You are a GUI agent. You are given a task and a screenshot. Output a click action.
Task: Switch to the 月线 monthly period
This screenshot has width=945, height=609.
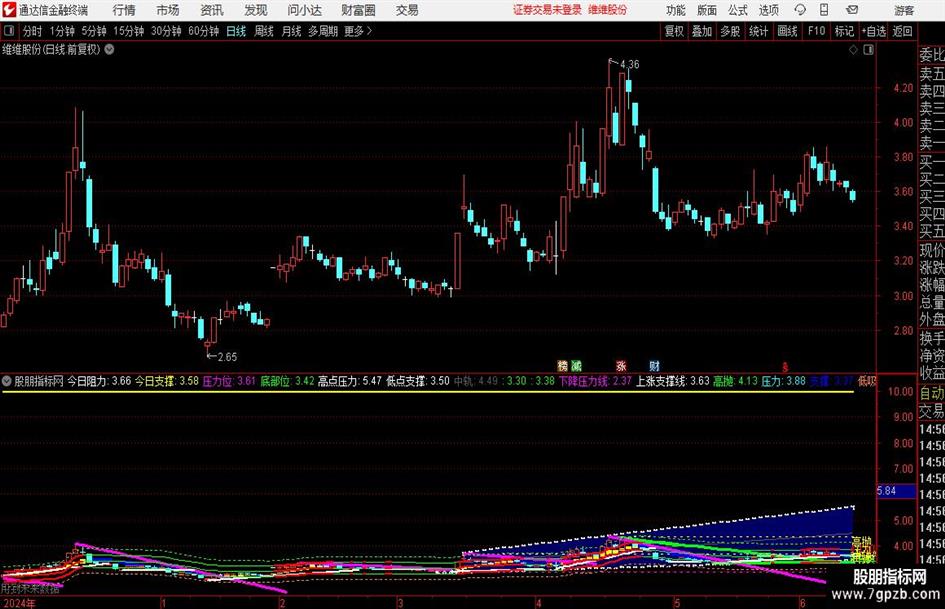tap(291, 31)
